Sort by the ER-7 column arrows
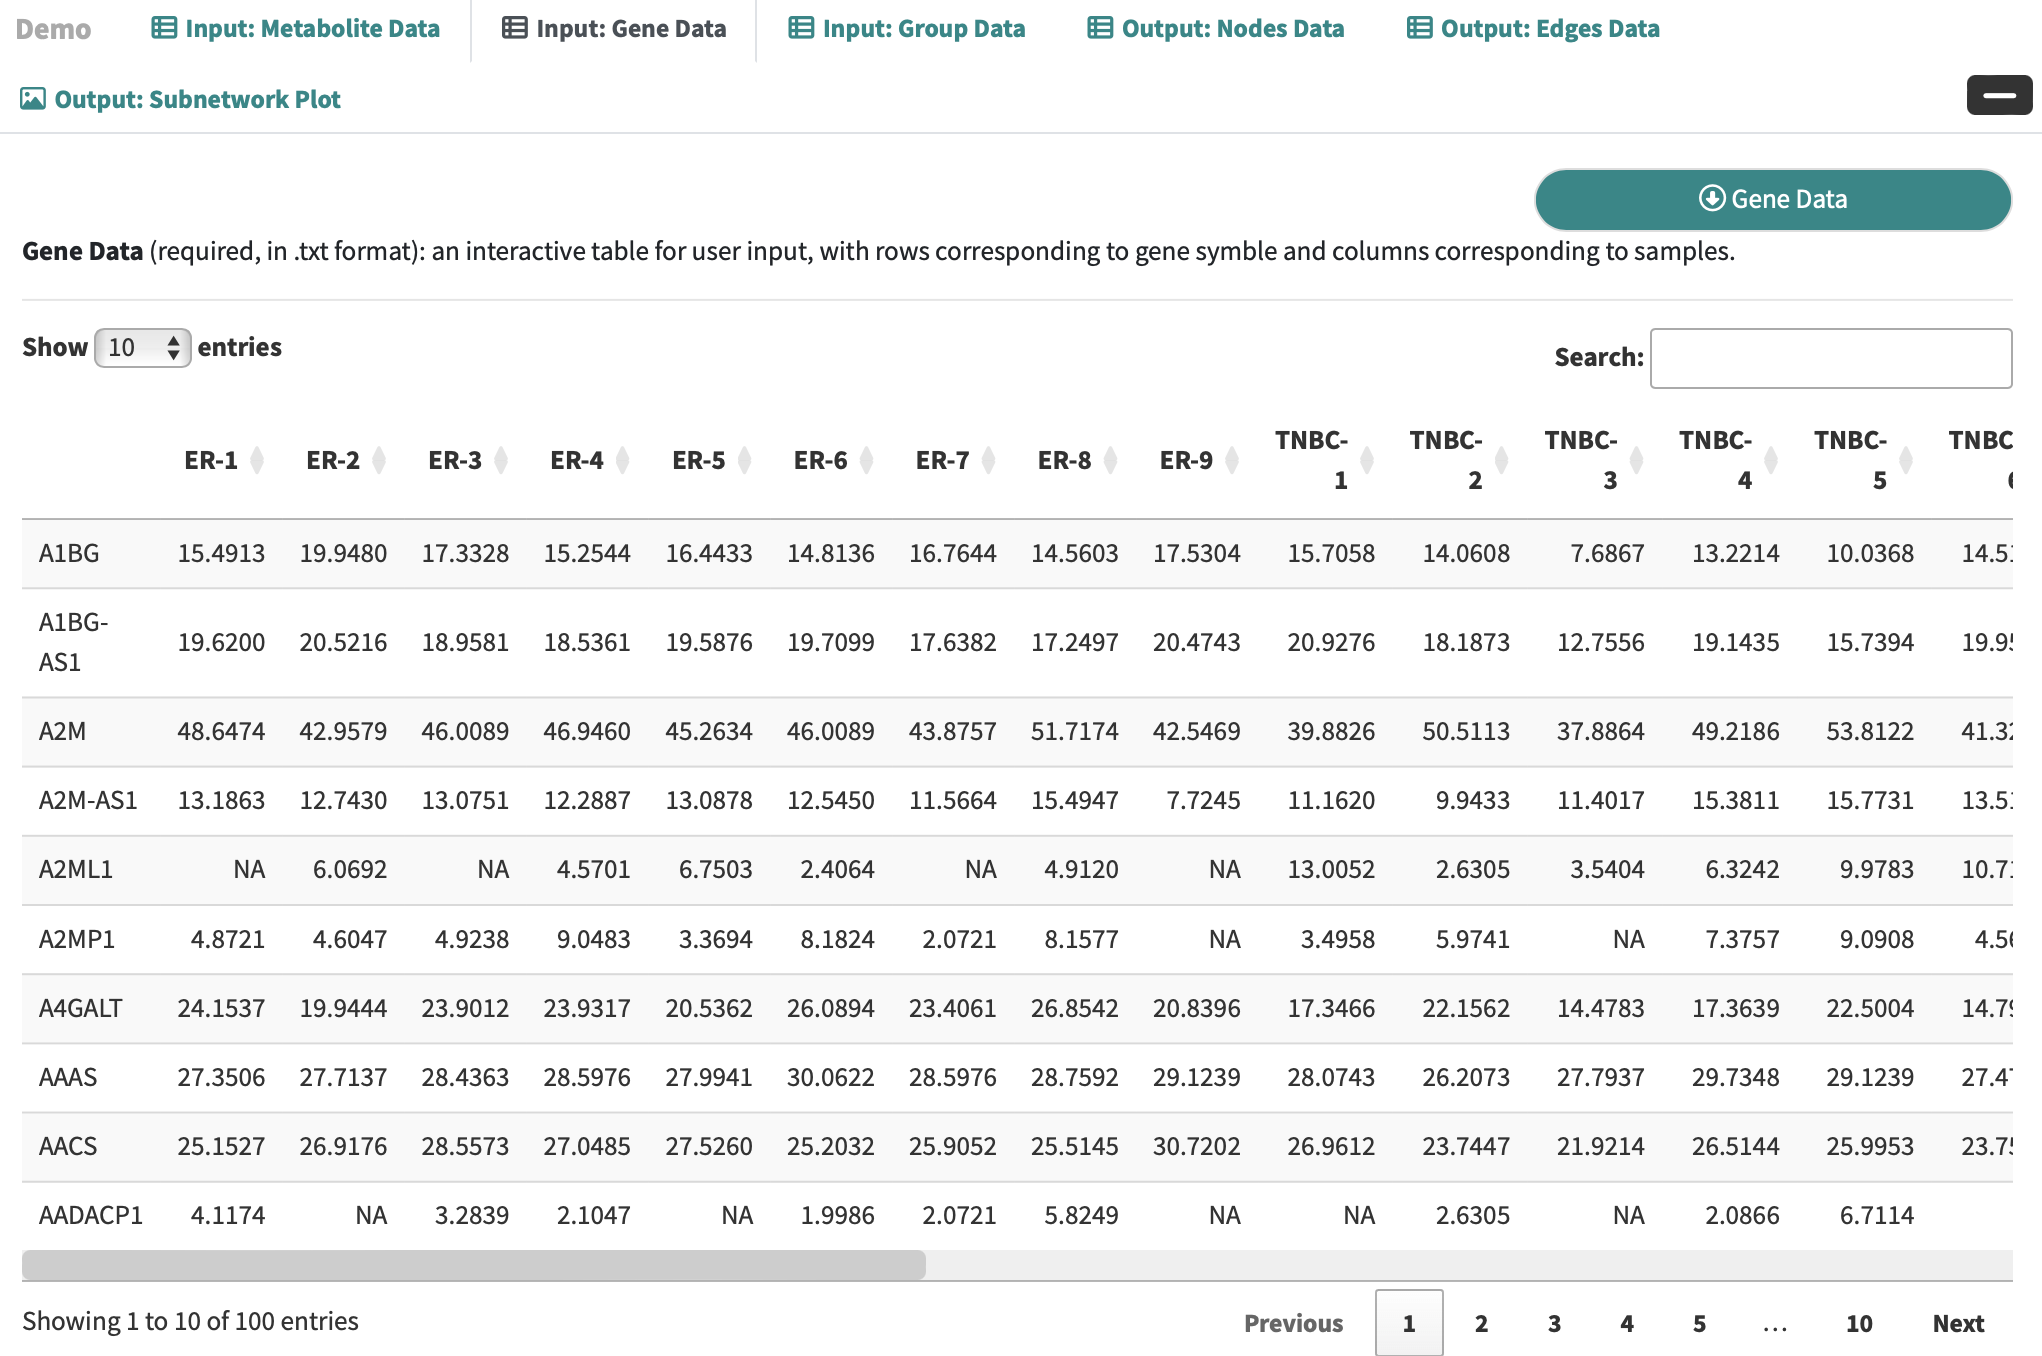The width and height of the screenshot is (2042, 1356). click(989, 460)
